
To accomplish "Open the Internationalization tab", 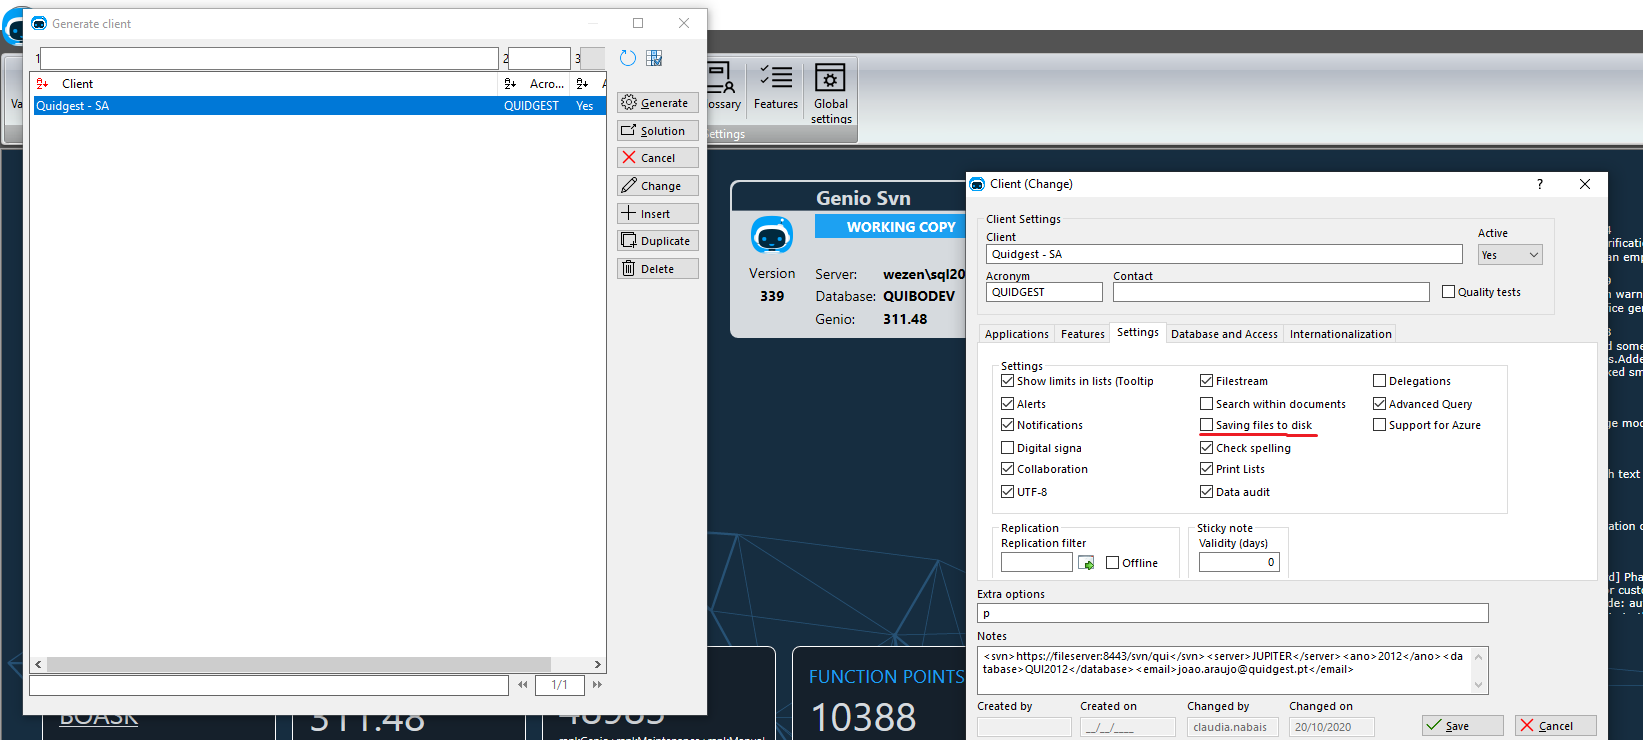I will tap(1340, 334).
